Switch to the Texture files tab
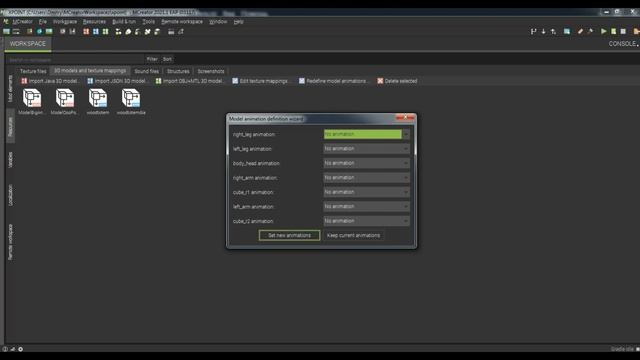 (x=33, y=71)
